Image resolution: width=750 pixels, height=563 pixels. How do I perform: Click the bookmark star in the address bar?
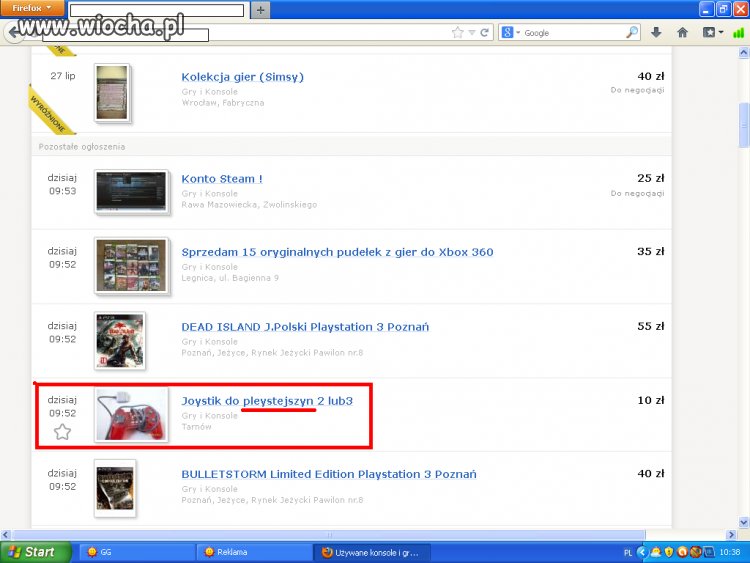[457, 33]
